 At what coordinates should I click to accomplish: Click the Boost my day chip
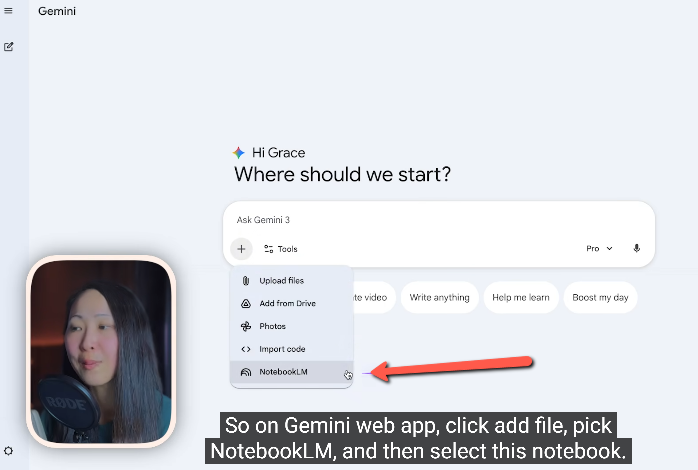click(x=600, y=297)
